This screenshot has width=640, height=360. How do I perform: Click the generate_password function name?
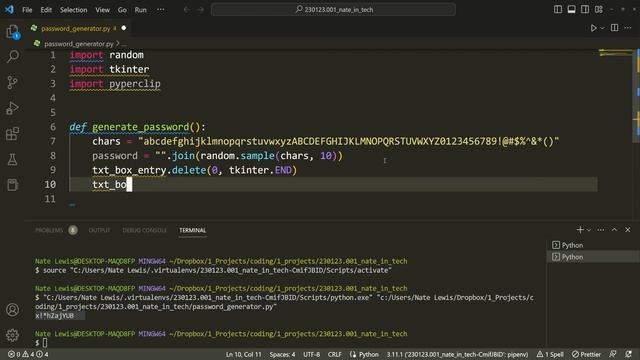(x=140, y=127)
